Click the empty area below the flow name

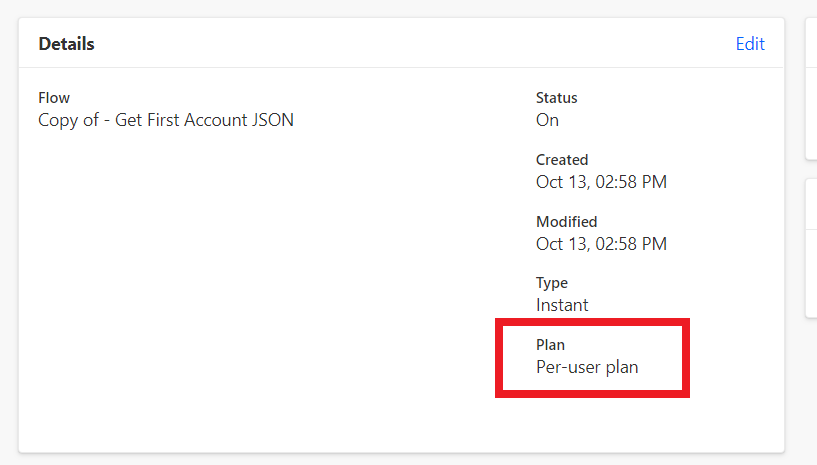pyautogui.click(x=250, y=280)
